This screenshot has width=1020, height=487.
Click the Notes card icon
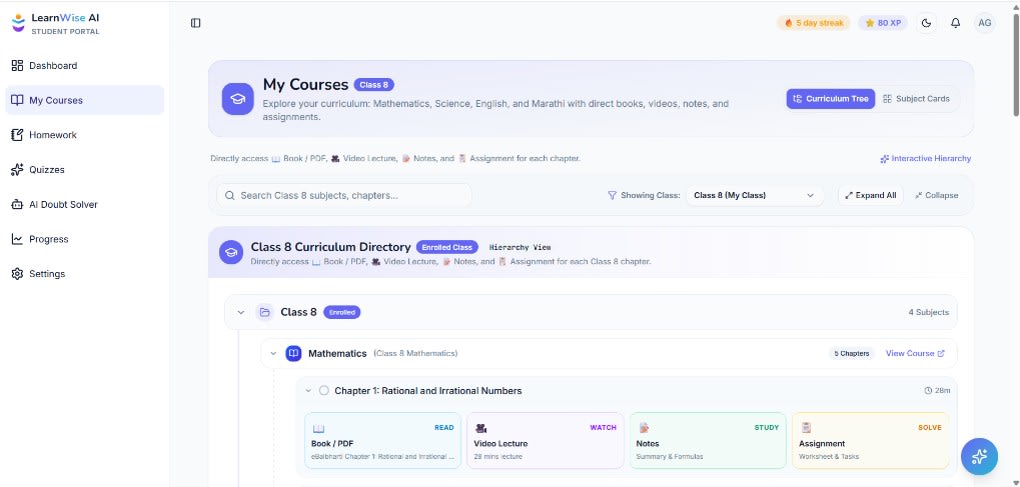[x=643, y=428]
